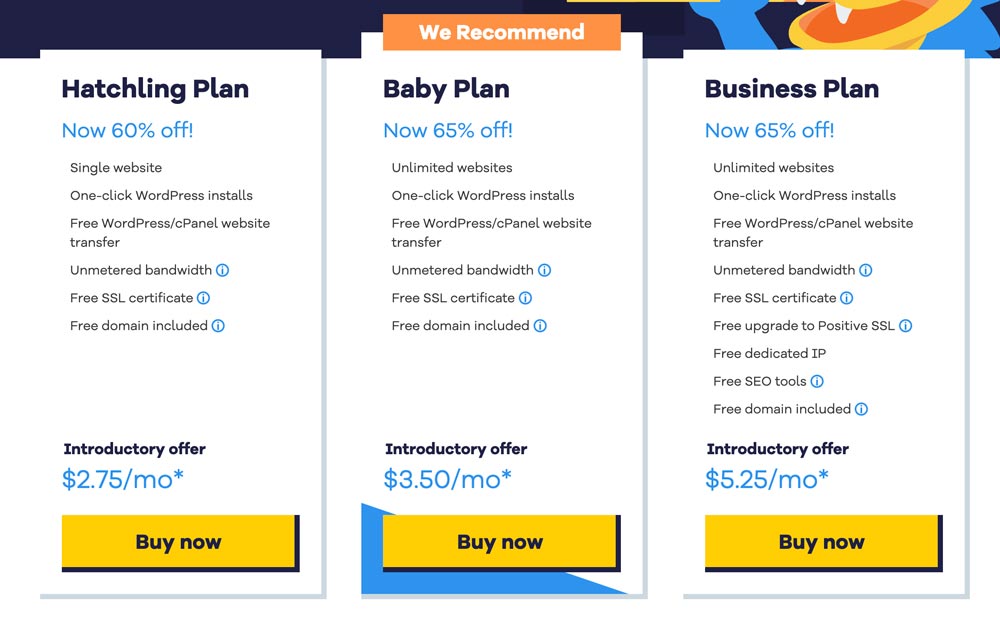The height and width of the screenshot is (625, 1000).
Task: Click info icon by Business Free domain included
Action: 861,409
